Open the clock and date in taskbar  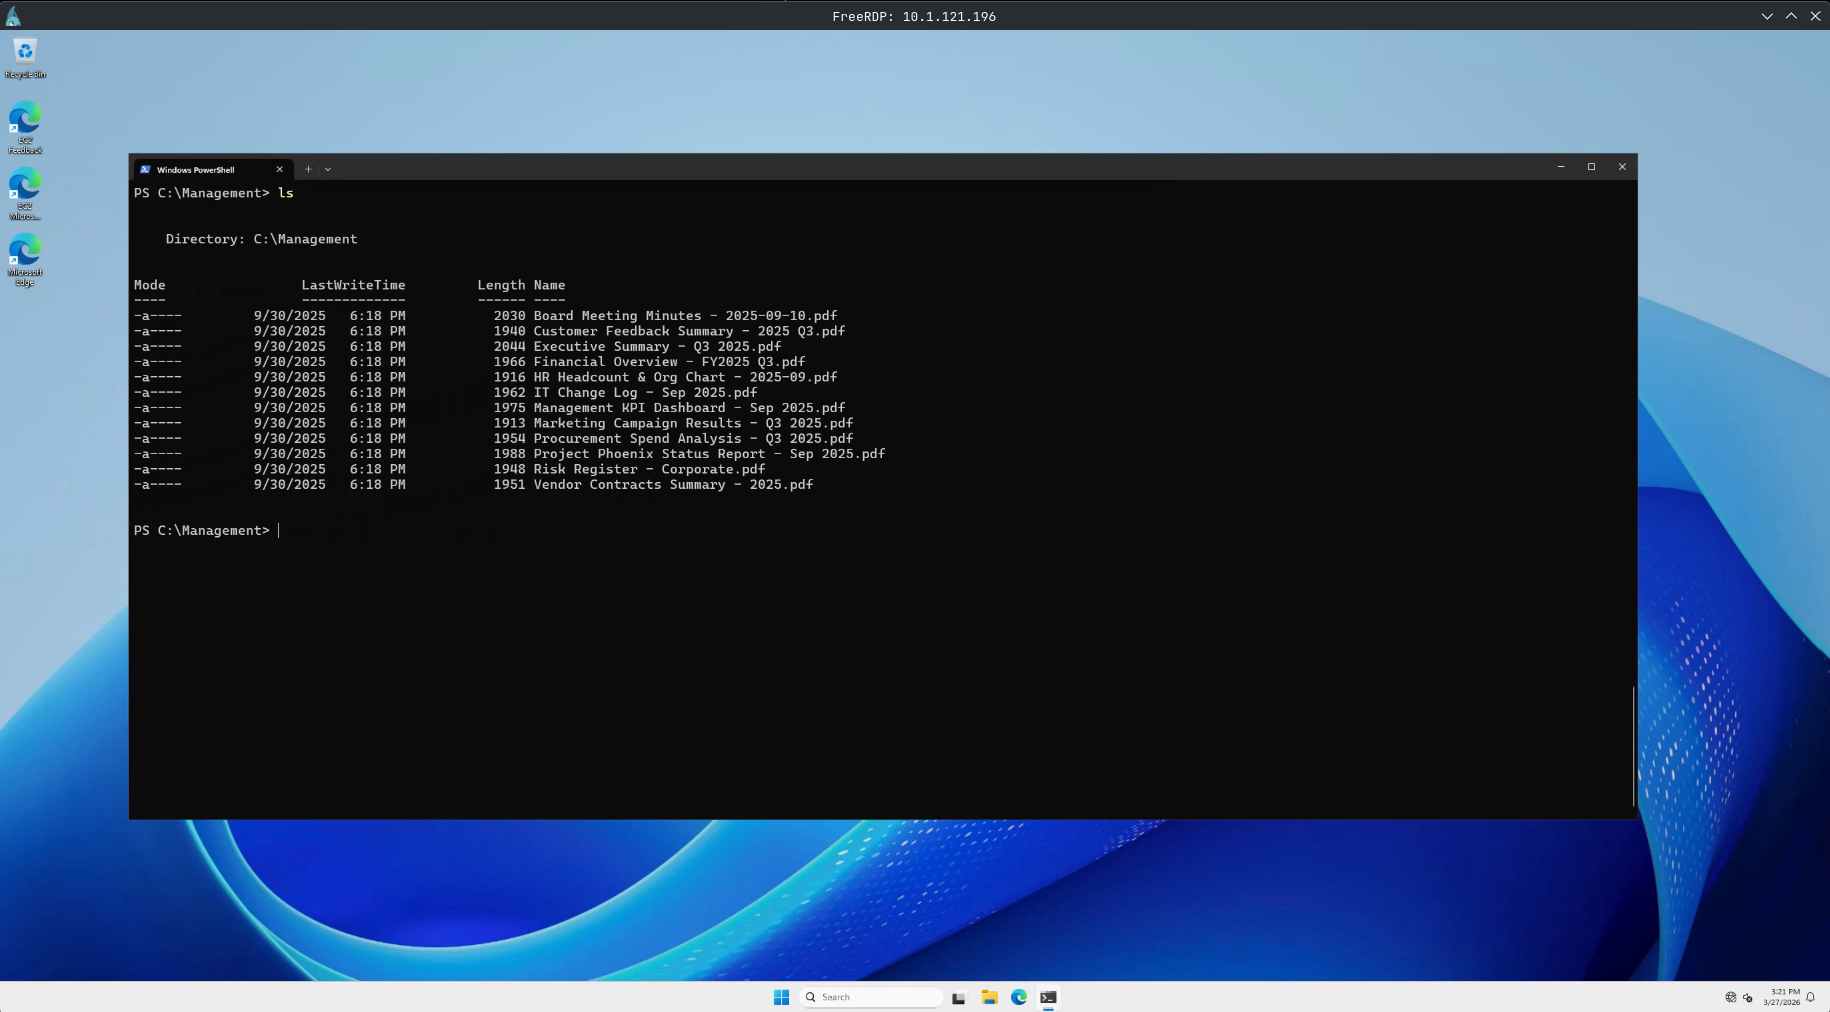tap(1781, 997)
